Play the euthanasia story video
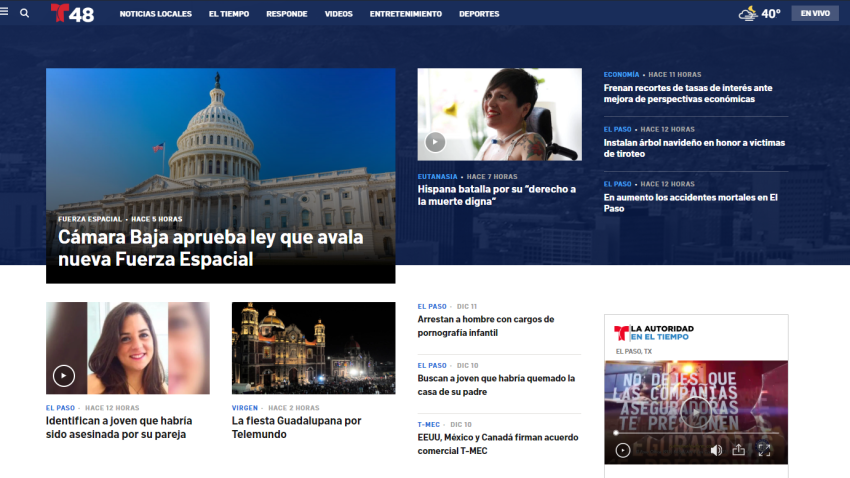This screenshot has height=478, width=850. click(x=435, y=142)
